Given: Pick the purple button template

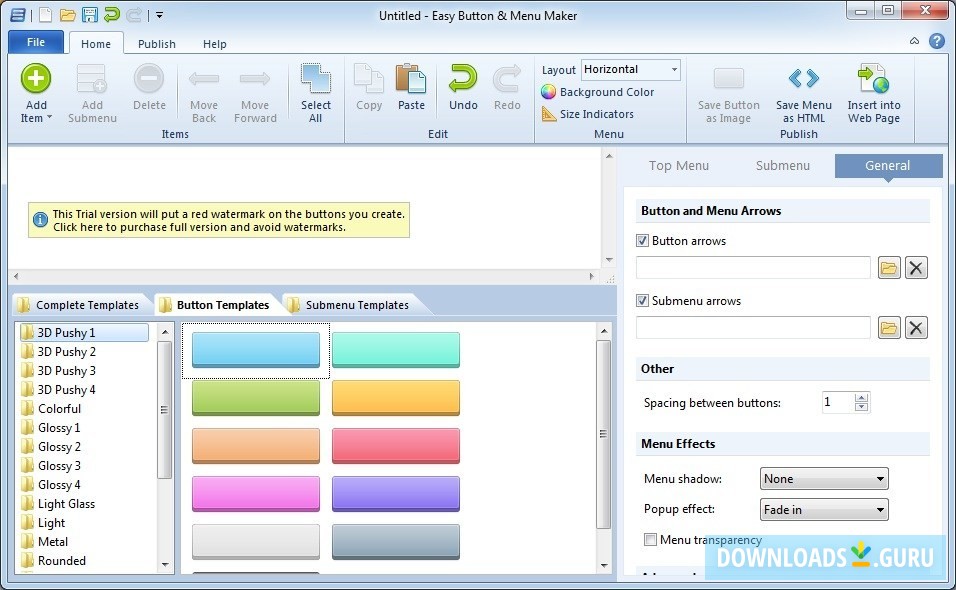Looking at the screenshot, I should pos(396,494).
